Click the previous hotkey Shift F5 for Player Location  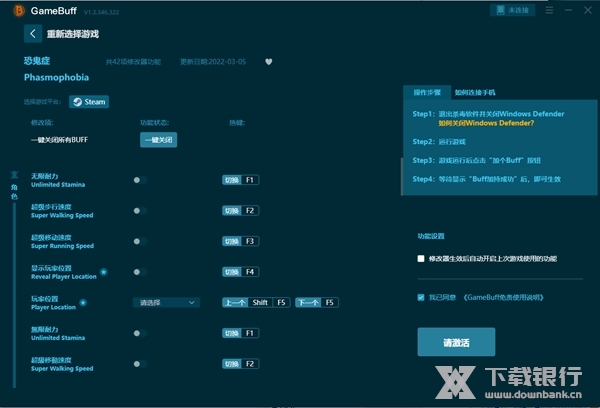coord(256,302)
